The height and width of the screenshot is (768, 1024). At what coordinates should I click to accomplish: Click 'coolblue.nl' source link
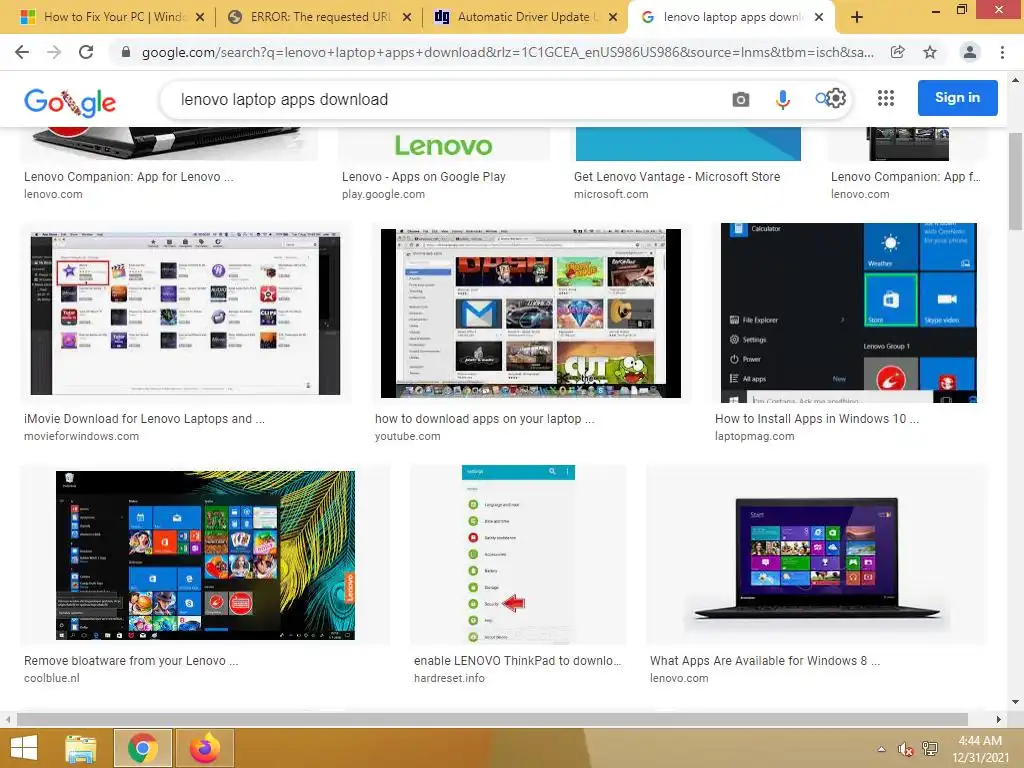52,678
